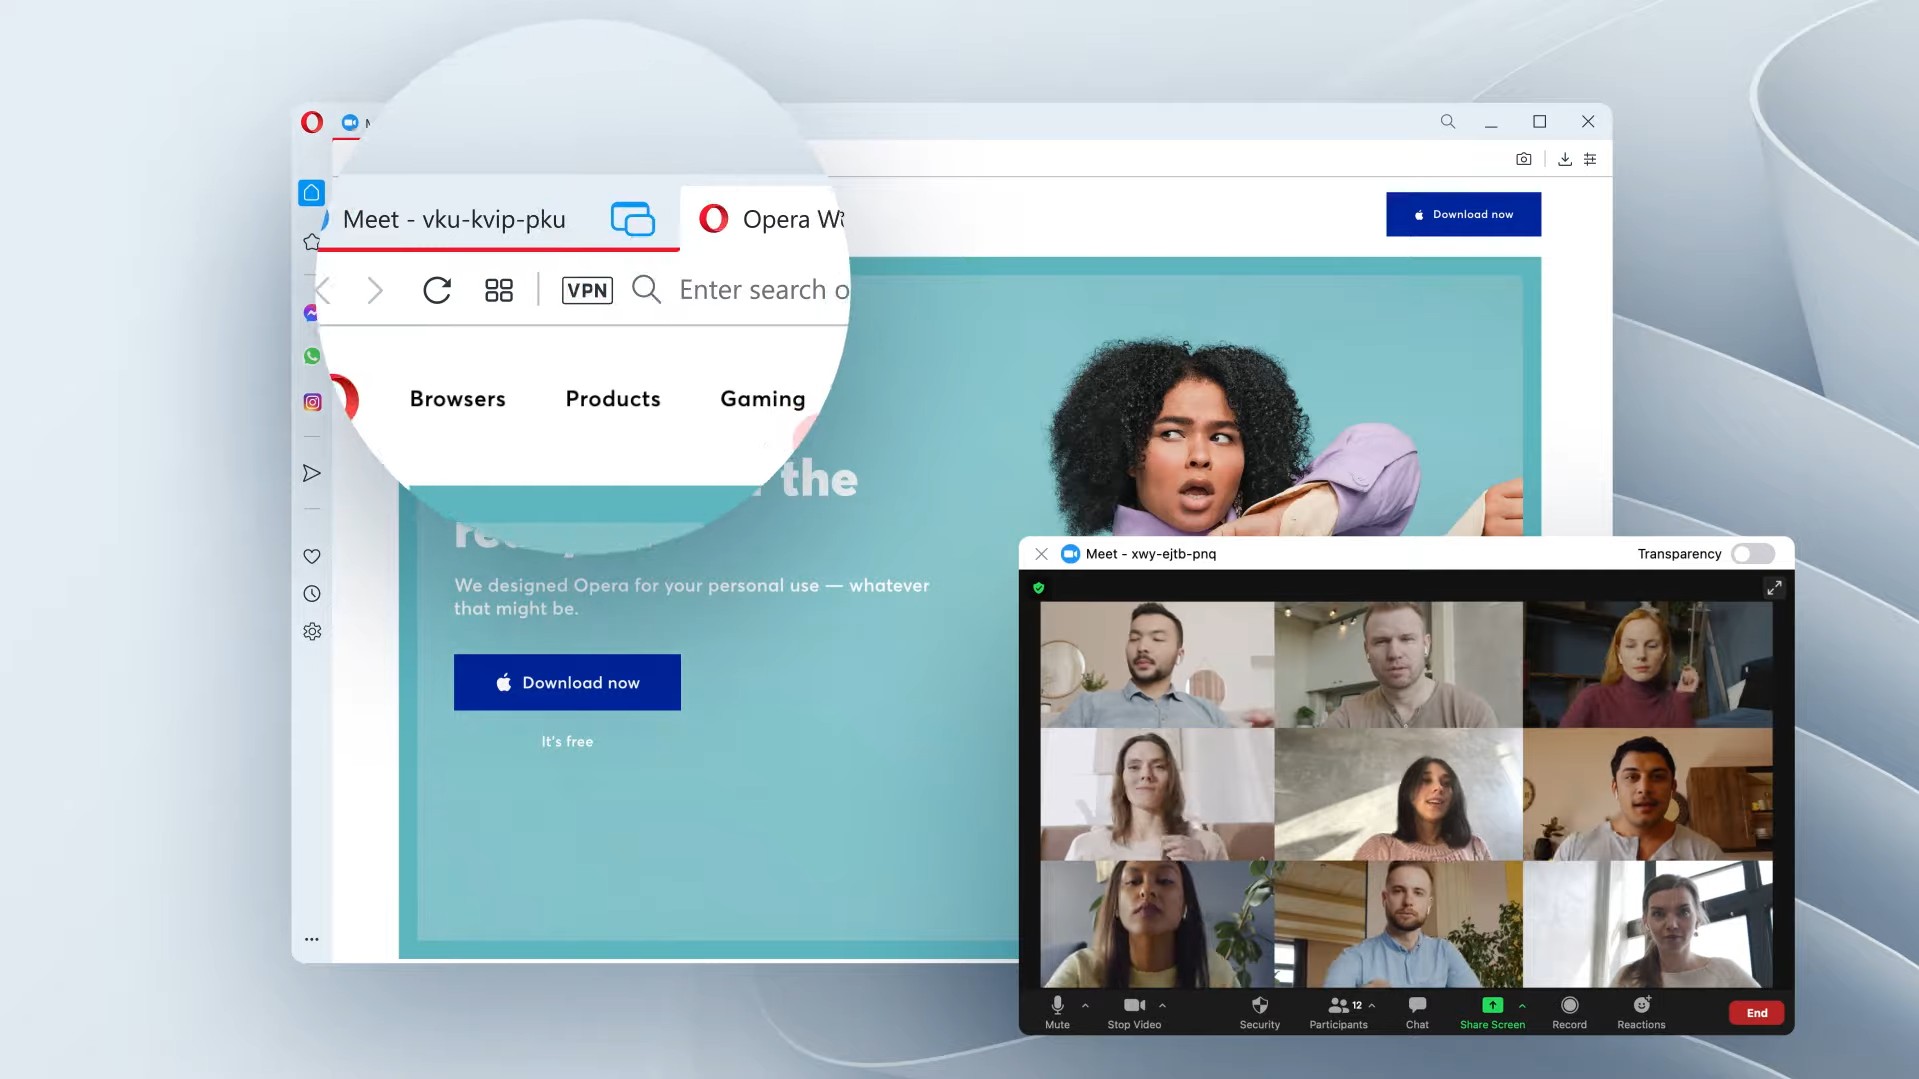
Task: Click the expand arrows in meeting window
Action: (x=1774, y=588)
